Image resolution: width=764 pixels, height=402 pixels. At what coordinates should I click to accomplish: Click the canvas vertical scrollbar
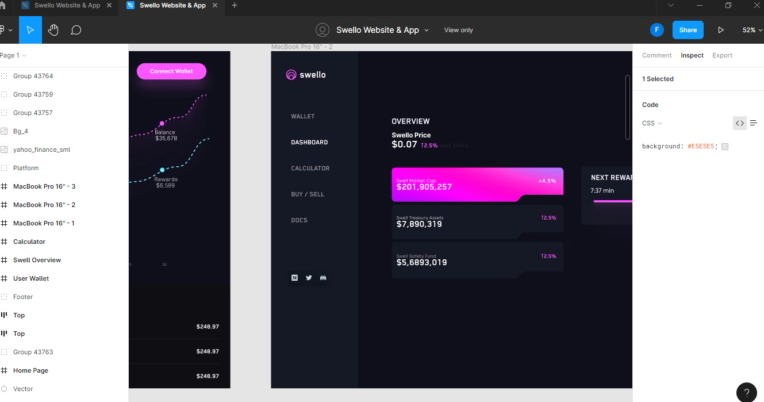coord(627,107)
